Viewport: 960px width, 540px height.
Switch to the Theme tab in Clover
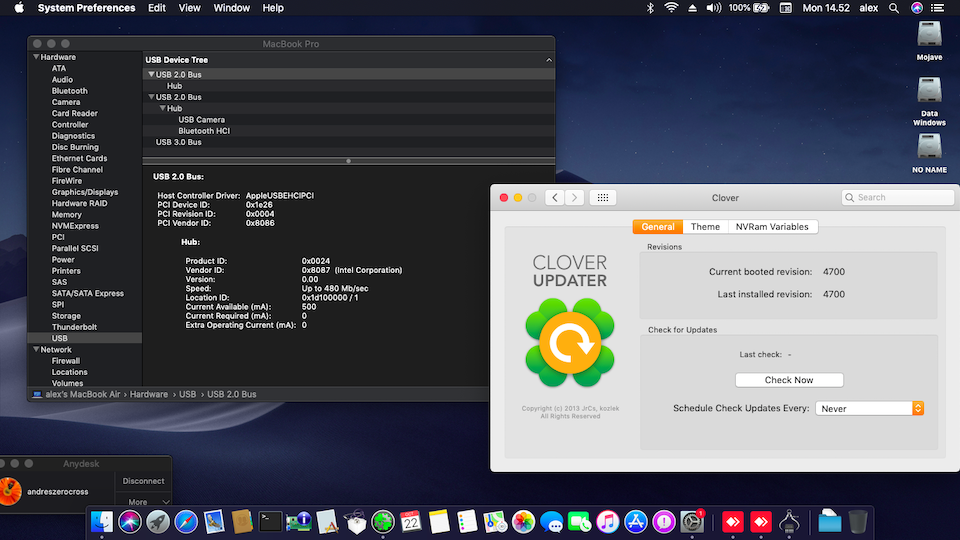click(705, 227)
